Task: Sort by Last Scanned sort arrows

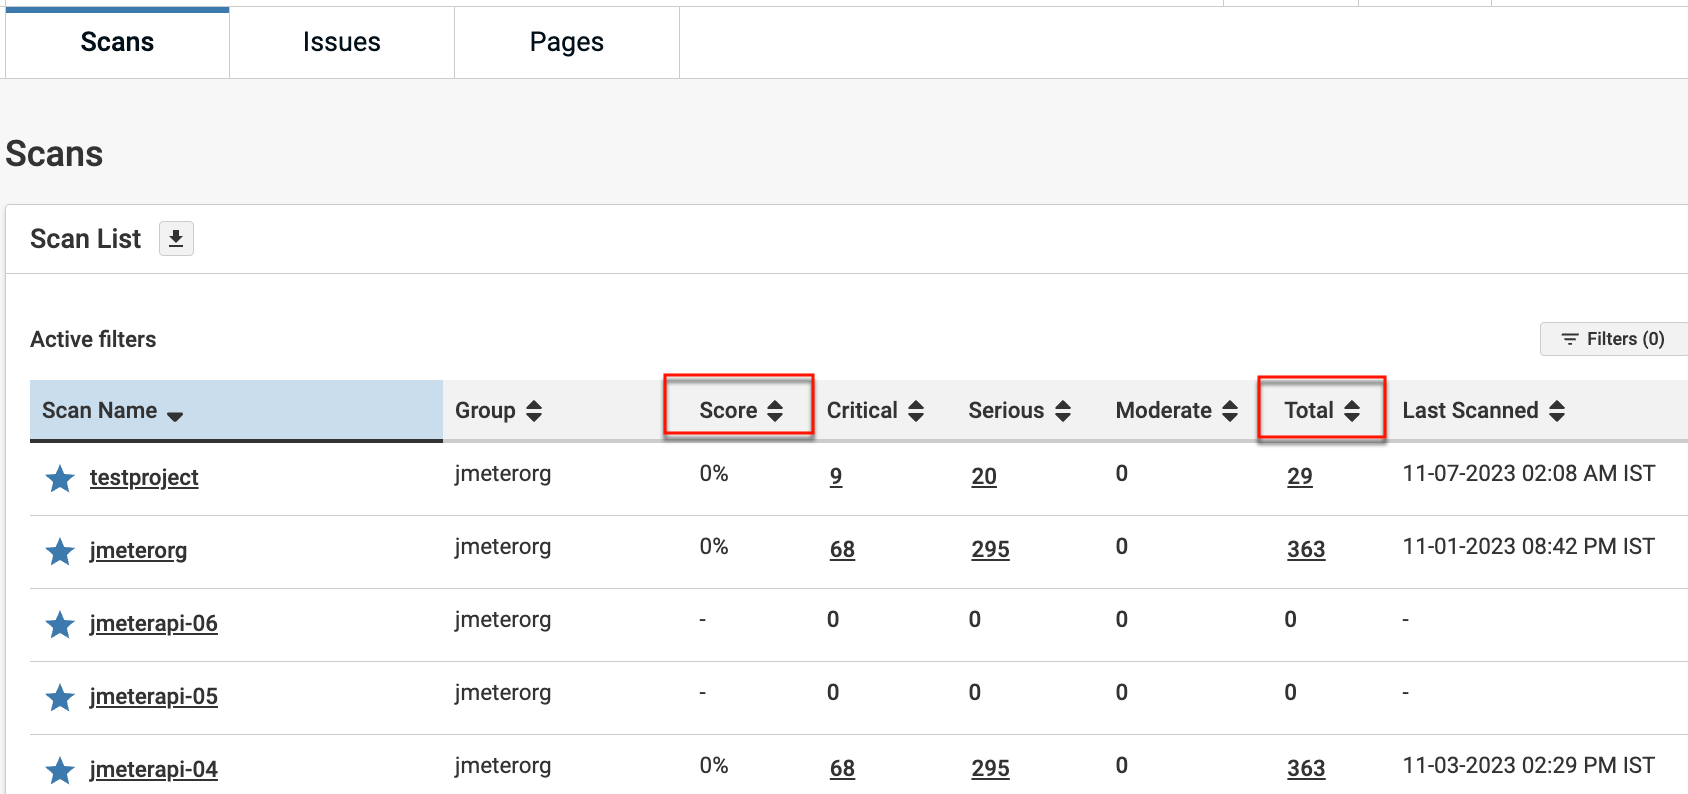Action: (x=1557, y=411)
